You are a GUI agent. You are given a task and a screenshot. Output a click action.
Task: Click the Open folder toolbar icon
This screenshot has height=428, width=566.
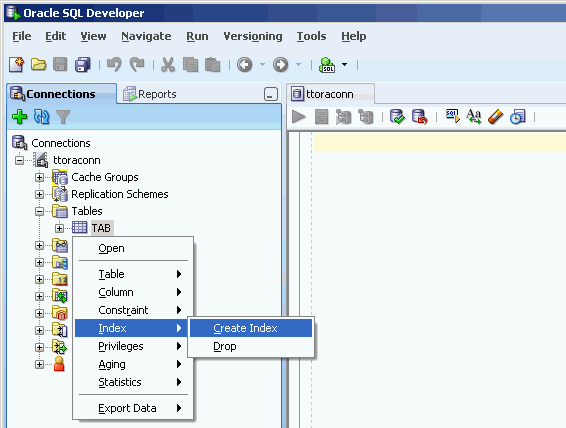38,65
